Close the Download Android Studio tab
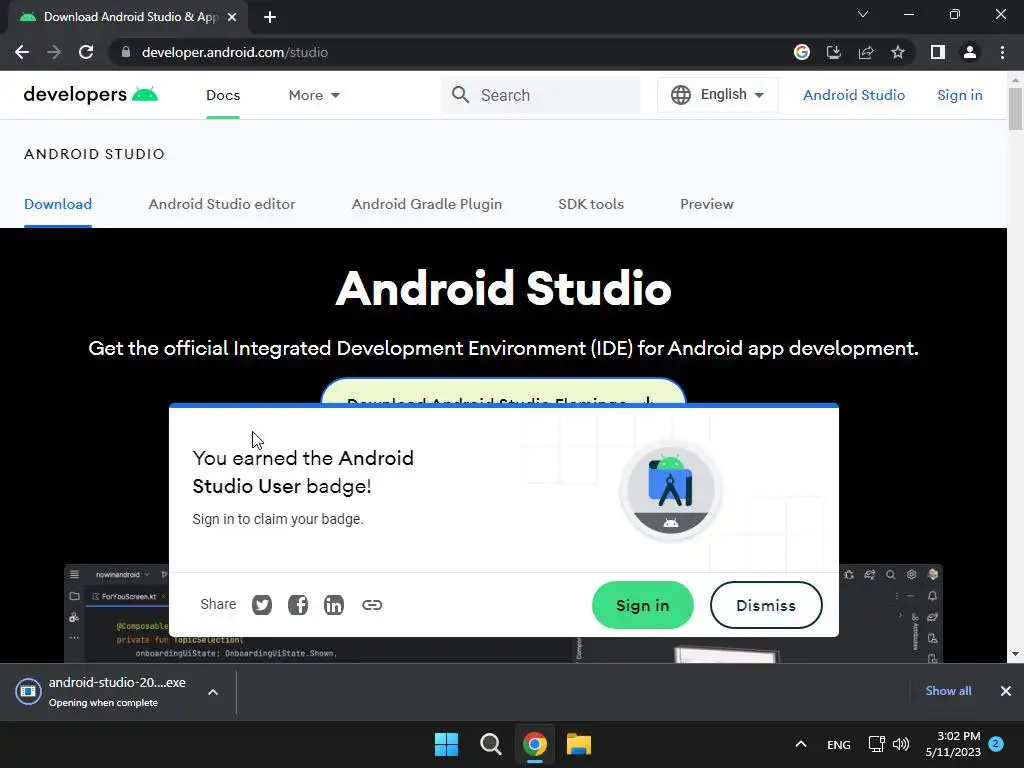Viewport: 1024px width, 768px height. pyautogui.click(x=232, y=17)
